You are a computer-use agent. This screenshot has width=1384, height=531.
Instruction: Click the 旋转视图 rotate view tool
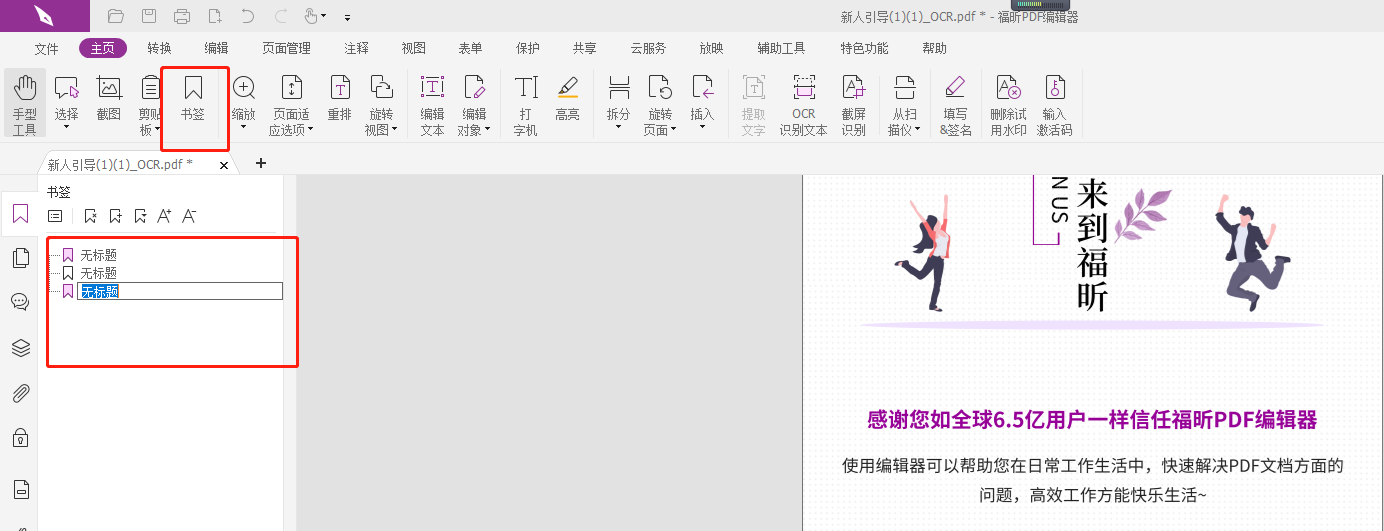[x=381, y=104]
